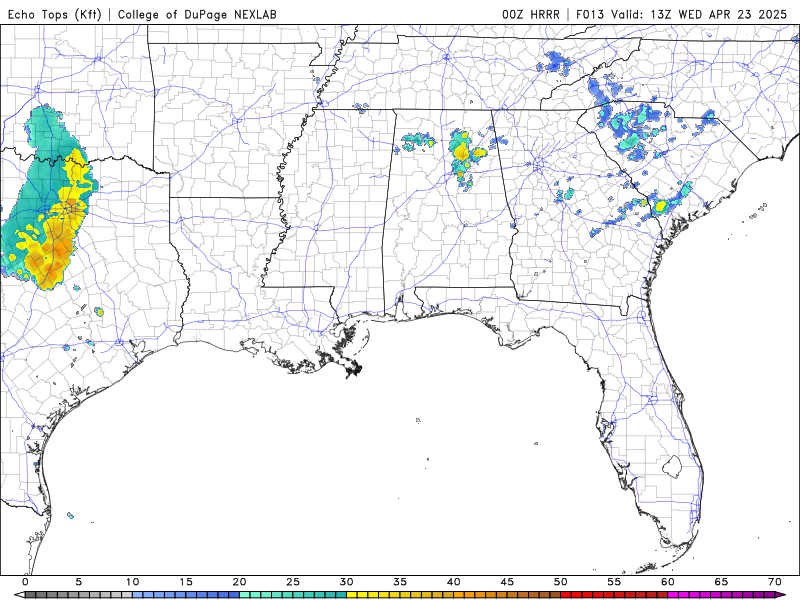Click the 40 label on the color scale

coord(454,582)
